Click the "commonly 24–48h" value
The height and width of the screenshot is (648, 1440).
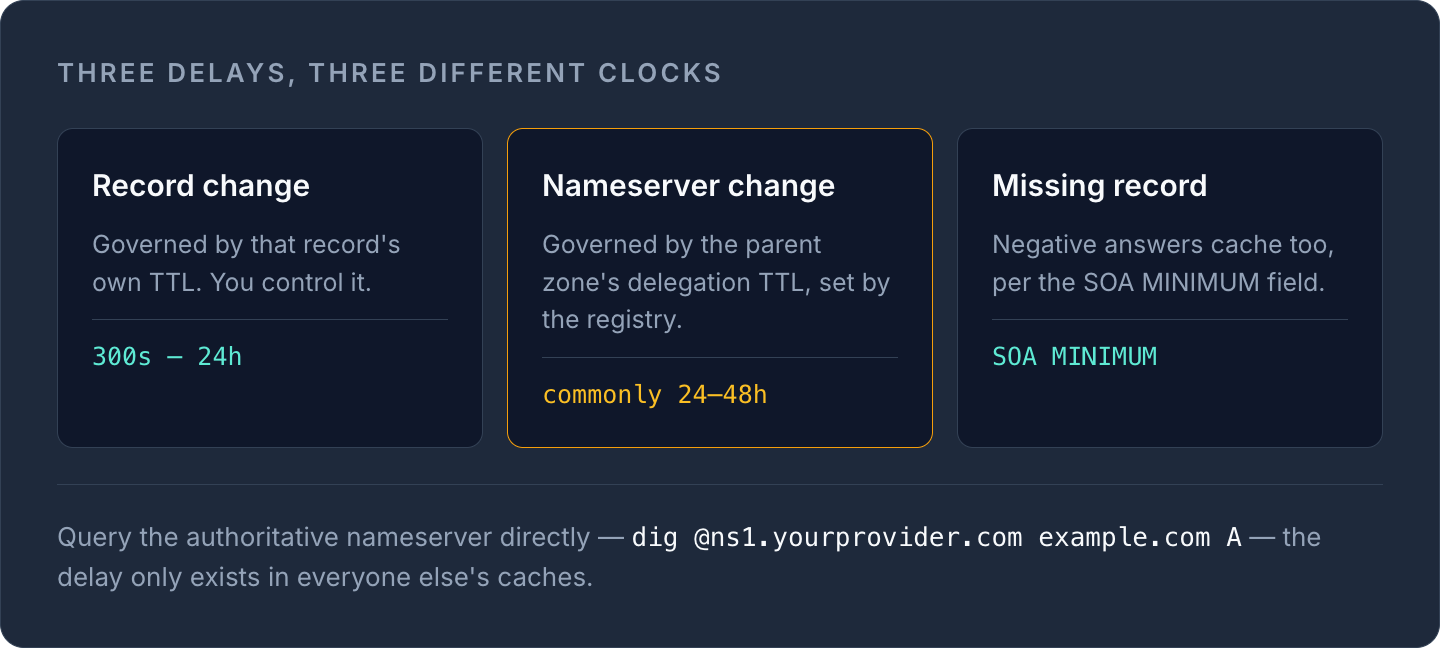click(655, 395)
